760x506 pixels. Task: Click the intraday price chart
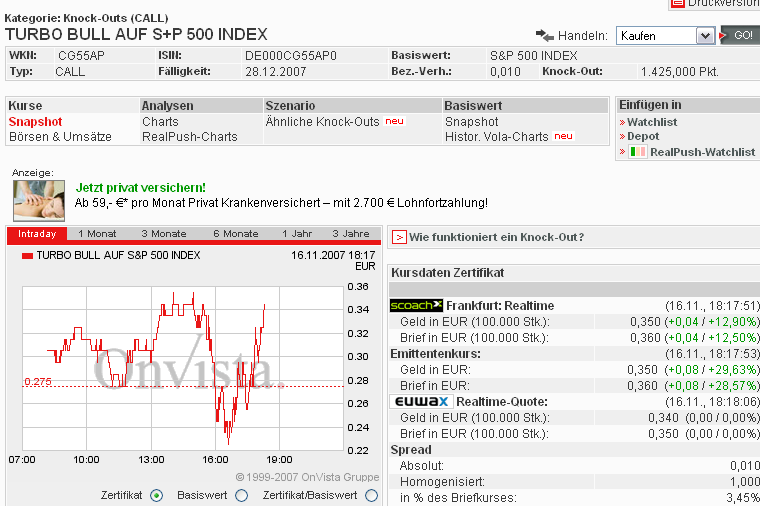click(x=183, y=368)
